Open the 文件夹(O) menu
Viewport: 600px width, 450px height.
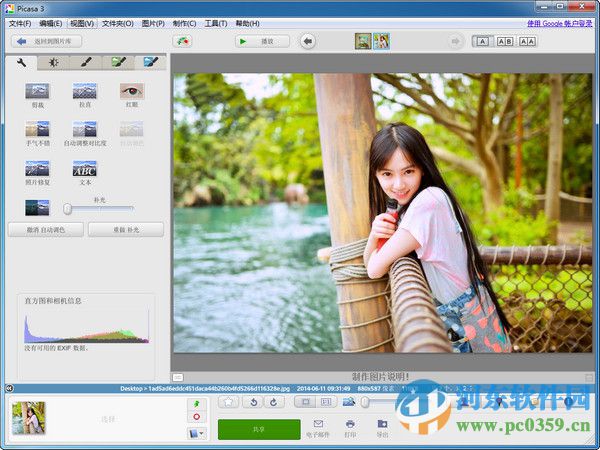[x=118, y=24]
